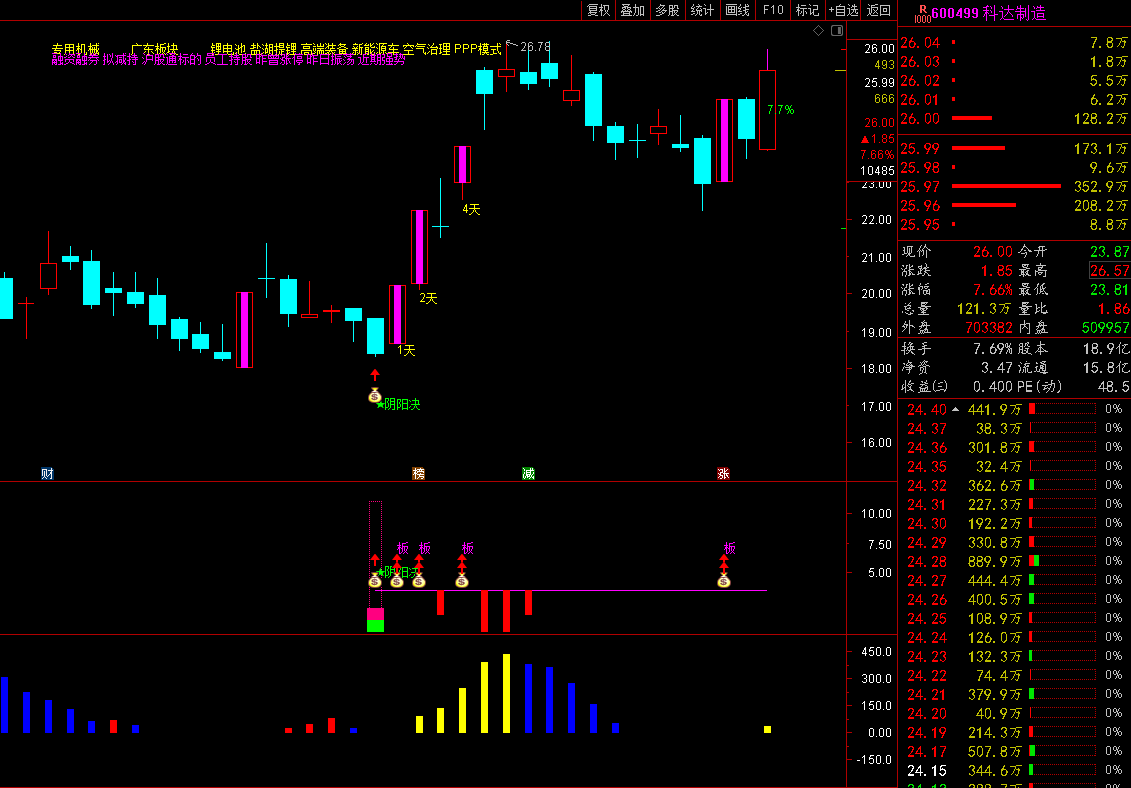Image resolution: width=1131 pixels, height=788 pixels.
Task: Click the rightmost money bag indicator signal
Action: click(x=724, y=580)
